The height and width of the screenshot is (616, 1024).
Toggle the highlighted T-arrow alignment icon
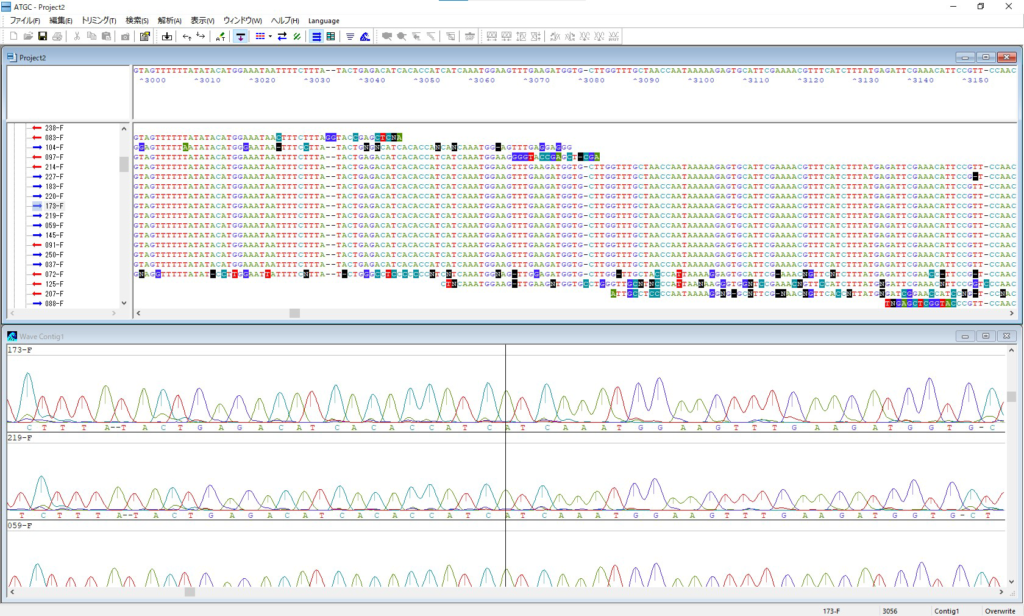[x=240, y=37]
